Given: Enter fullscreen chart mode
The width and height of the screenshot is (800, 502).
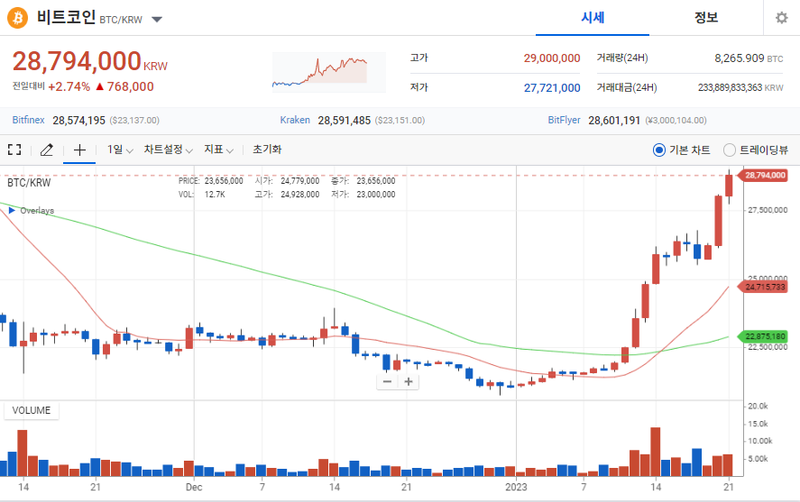Looking at the screenshot, I should click(x=15, y=150).
